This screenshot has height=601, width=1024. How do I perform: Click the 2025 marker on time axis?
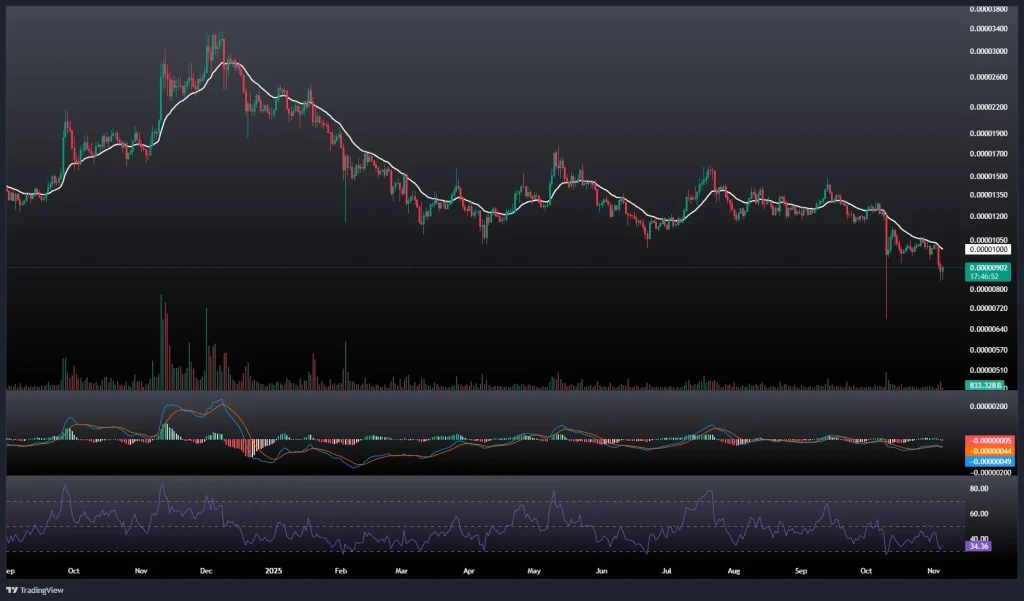(x=273, y=571)
